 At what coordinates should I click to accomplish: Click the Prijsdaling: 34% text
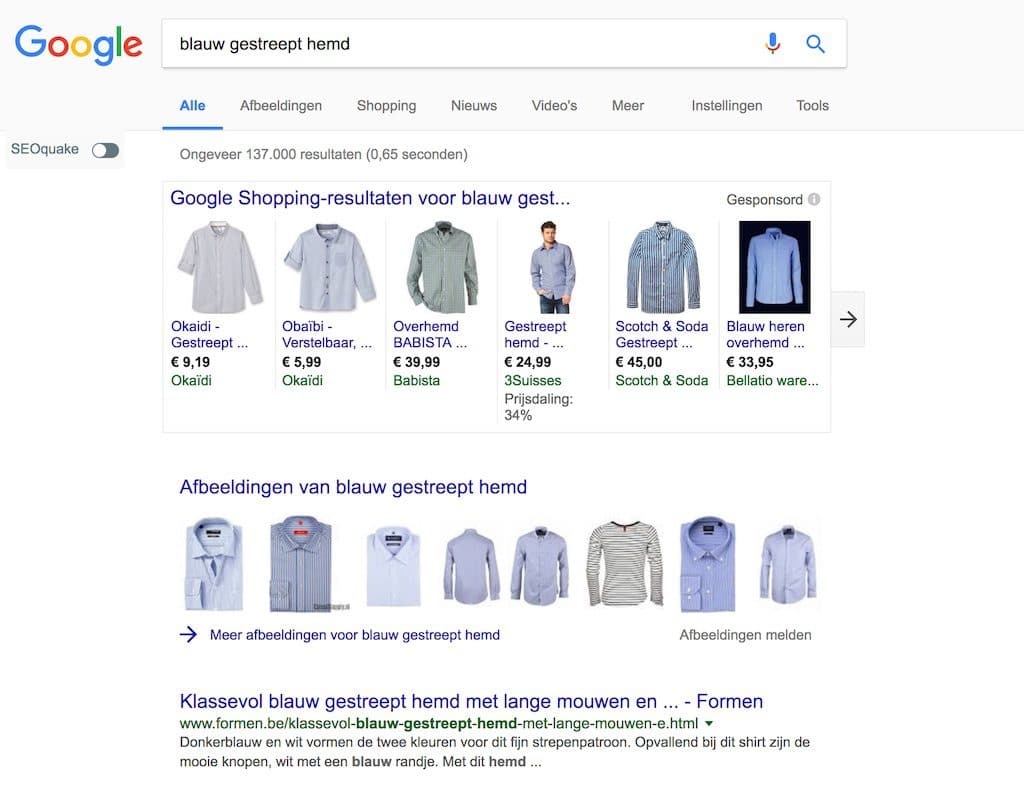(x=538, y=407)
